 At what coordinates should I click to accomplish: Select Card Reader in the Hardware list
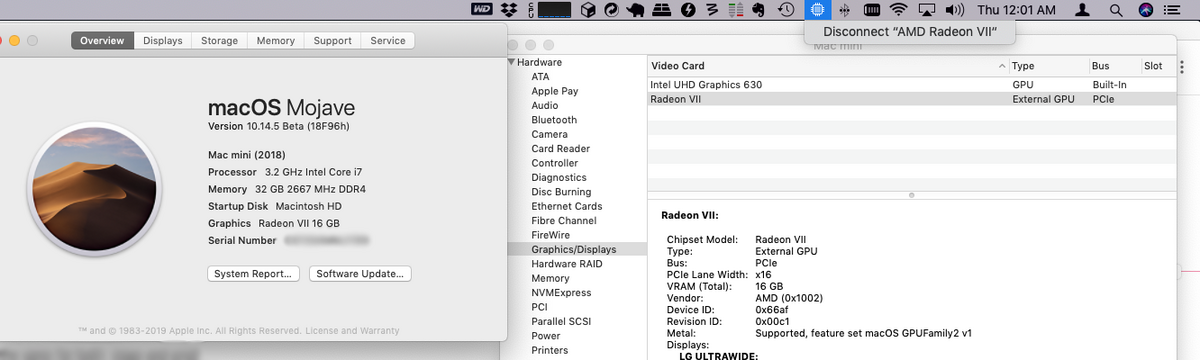pos(560,149)
